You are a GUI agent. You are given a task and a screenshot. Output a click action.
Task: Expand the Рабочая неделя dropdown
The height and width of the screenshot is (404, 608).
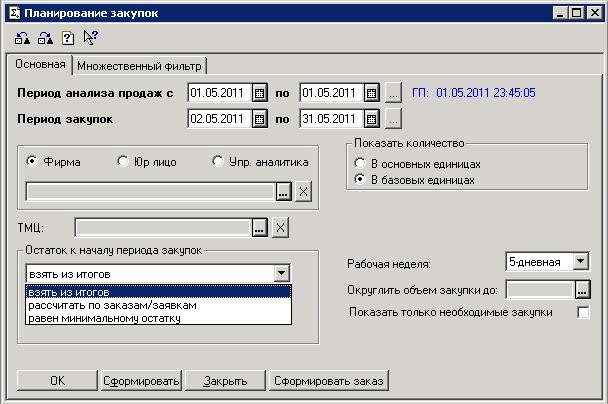[581, 262]
